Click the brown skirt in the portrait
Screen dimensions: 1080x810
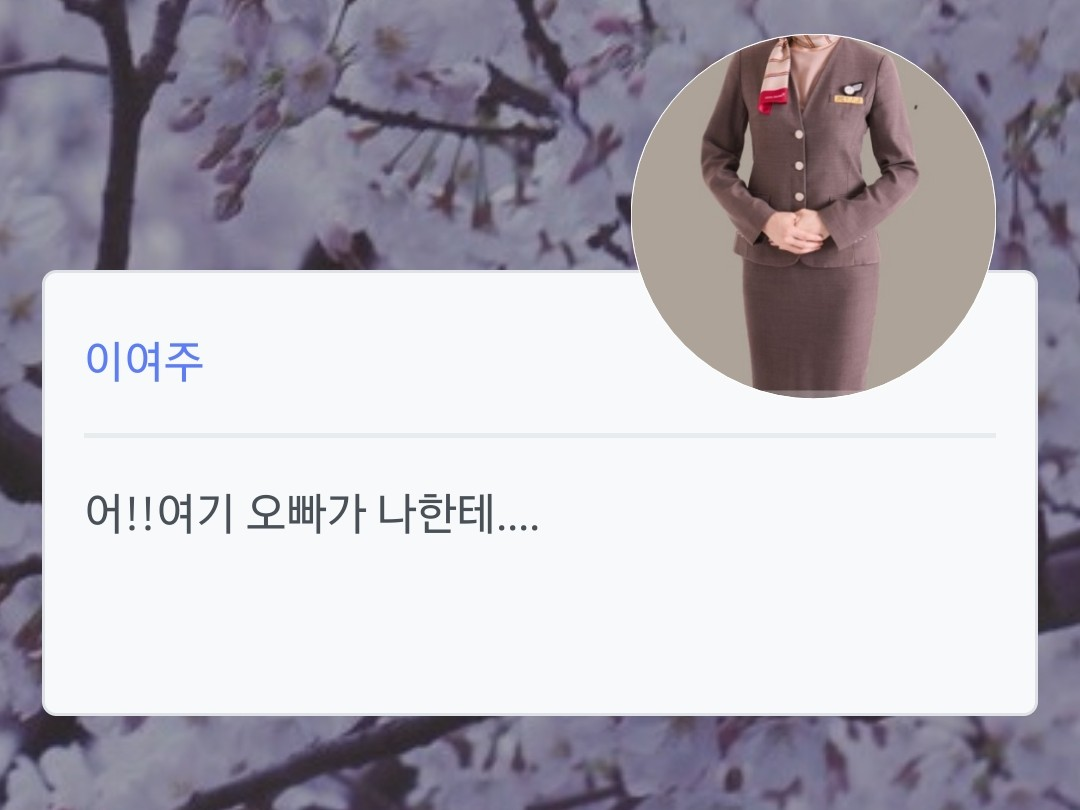811,324
